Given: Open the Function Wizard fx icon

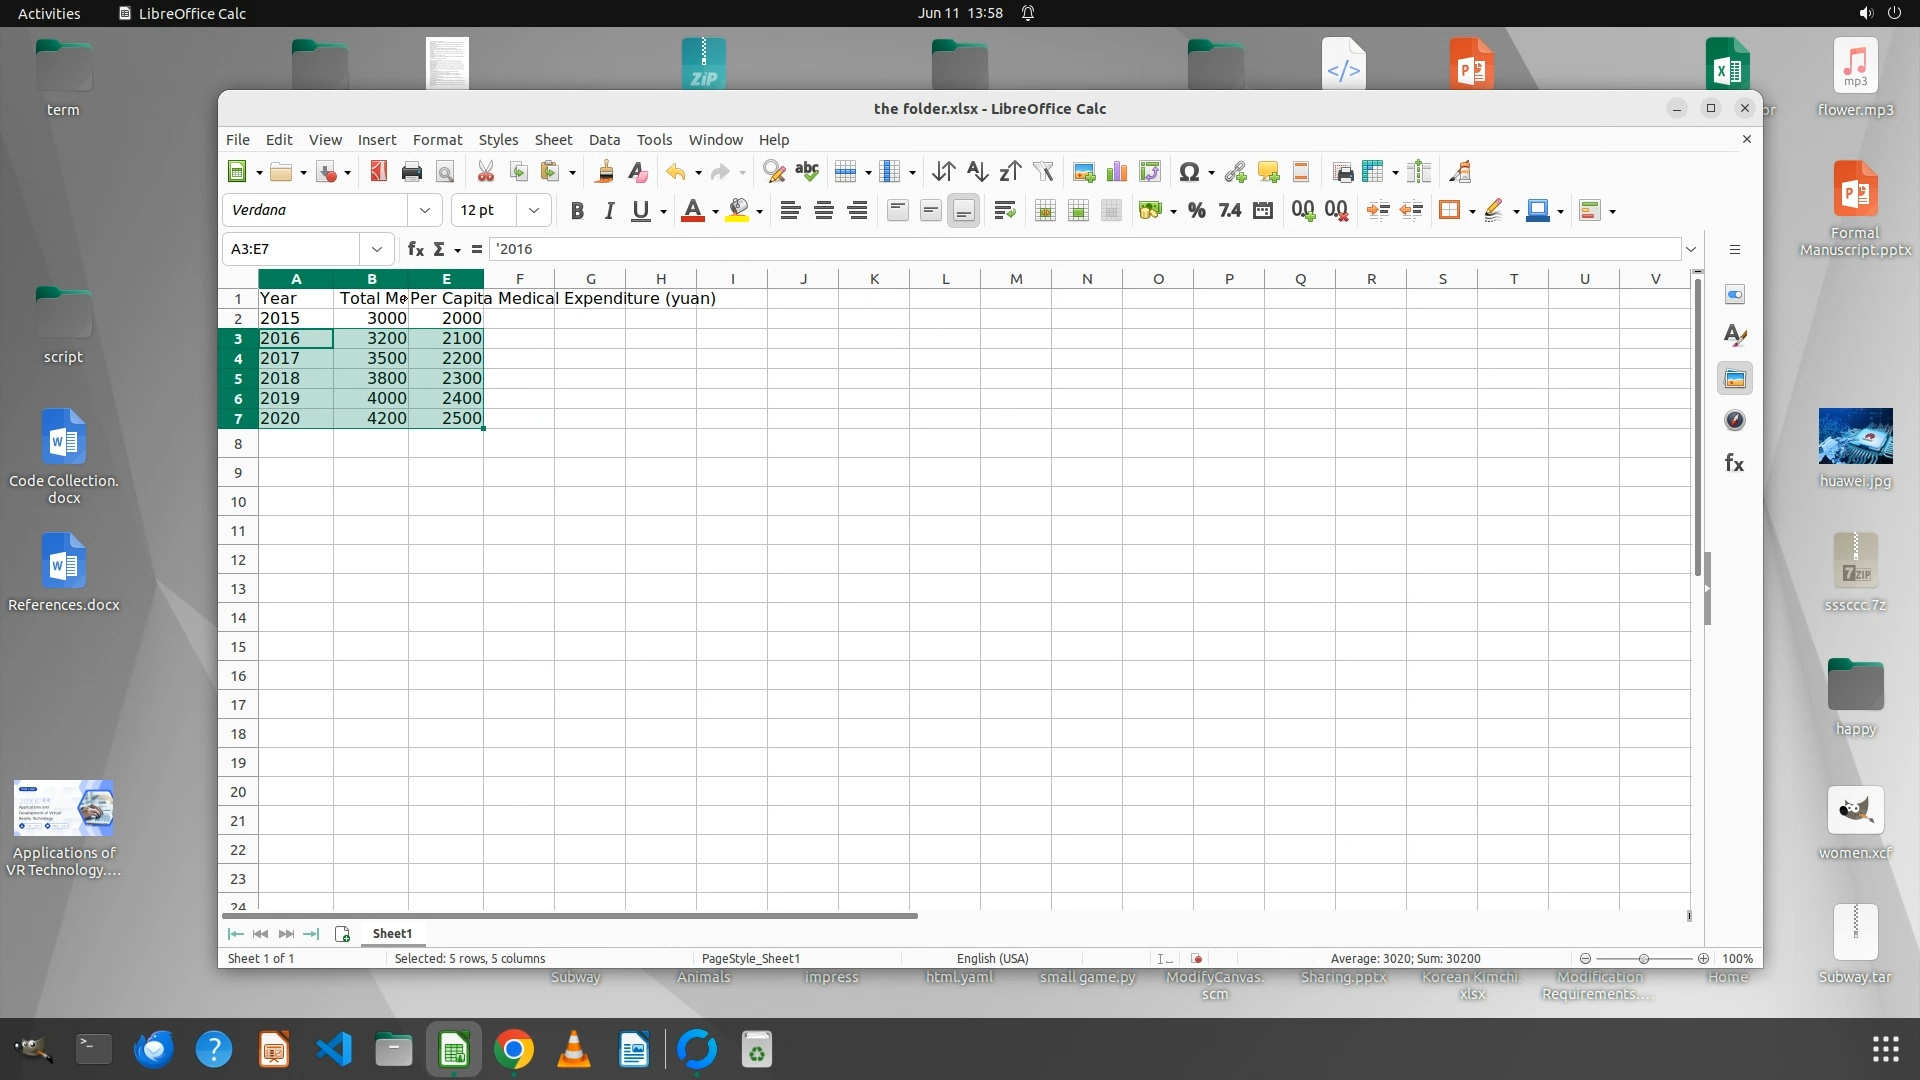Looking at the screenshot, I should (415, 249).
